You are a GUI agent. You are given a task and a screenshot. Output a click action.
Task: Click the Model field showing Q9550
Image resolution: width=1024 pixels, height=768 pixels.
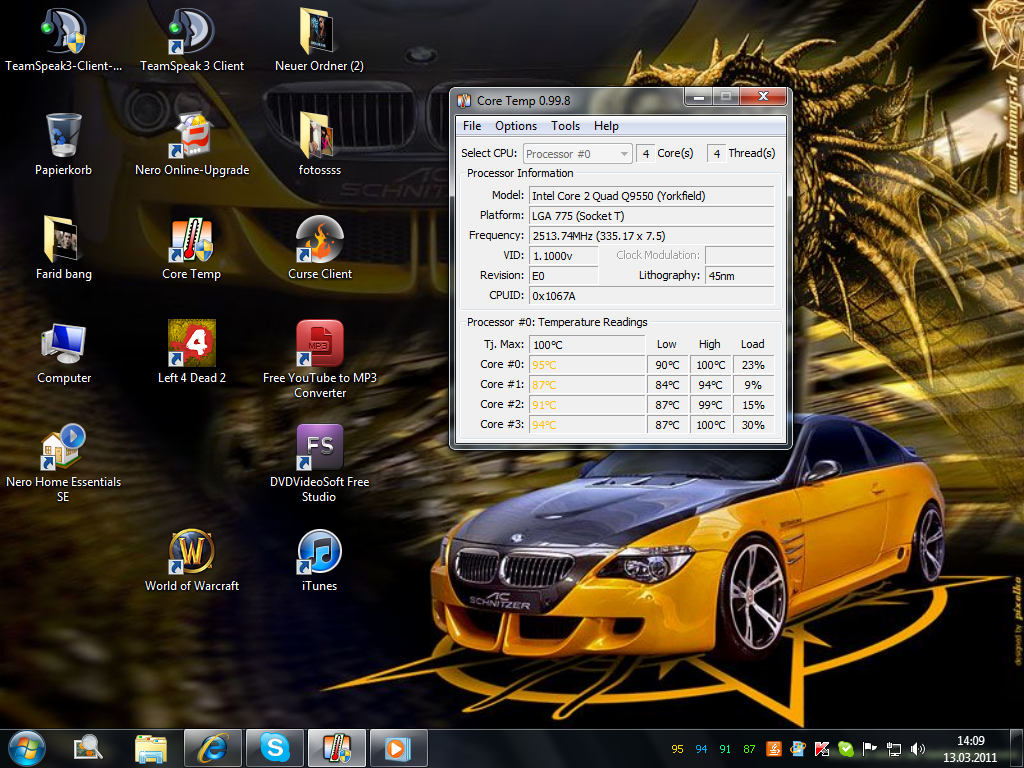click(x=651, y=196)
